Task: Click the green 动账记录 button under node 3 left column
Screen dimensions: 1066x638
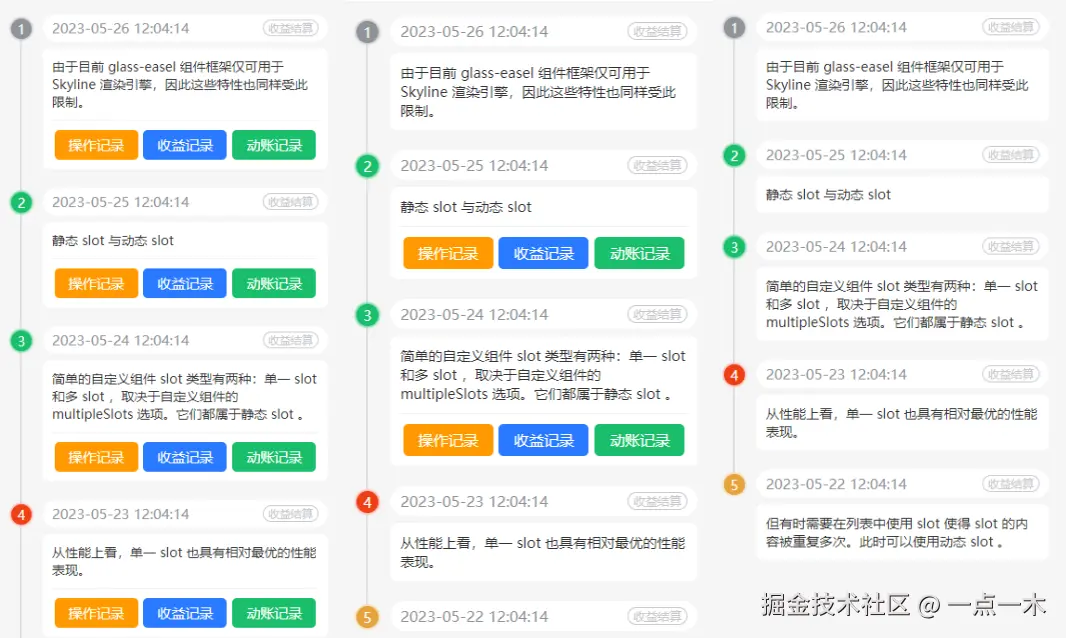Action: (x=272, y=457)
